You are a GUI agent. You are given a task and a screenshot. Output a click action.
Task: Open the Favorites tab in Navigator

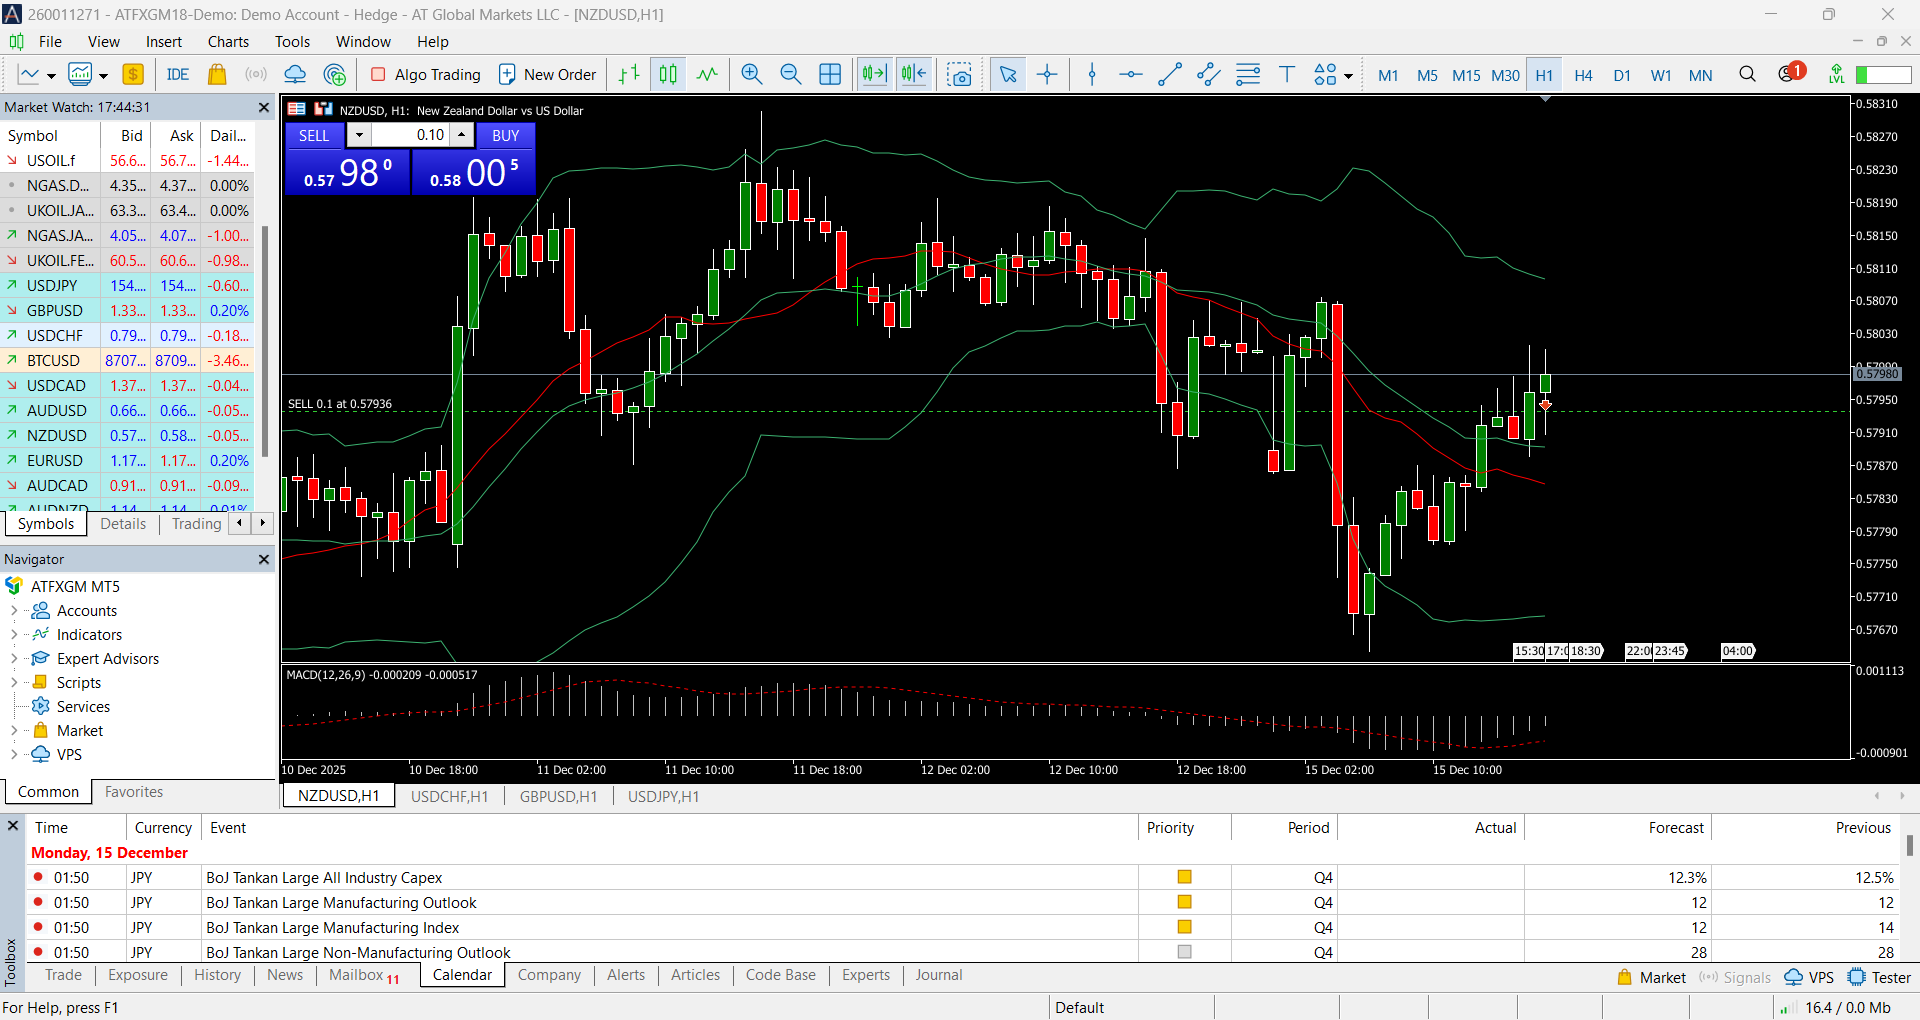coord(134,791)
